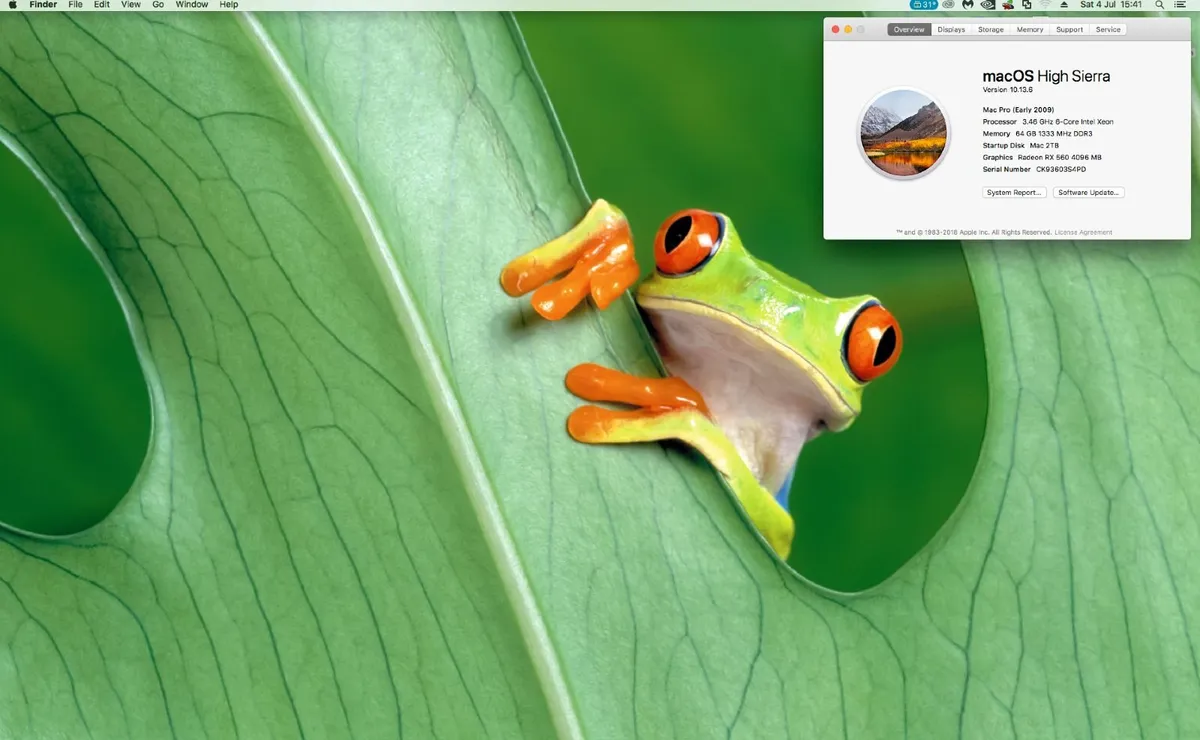1200x740 pixels.
Task: Open the Help menu
Action: 229,5
